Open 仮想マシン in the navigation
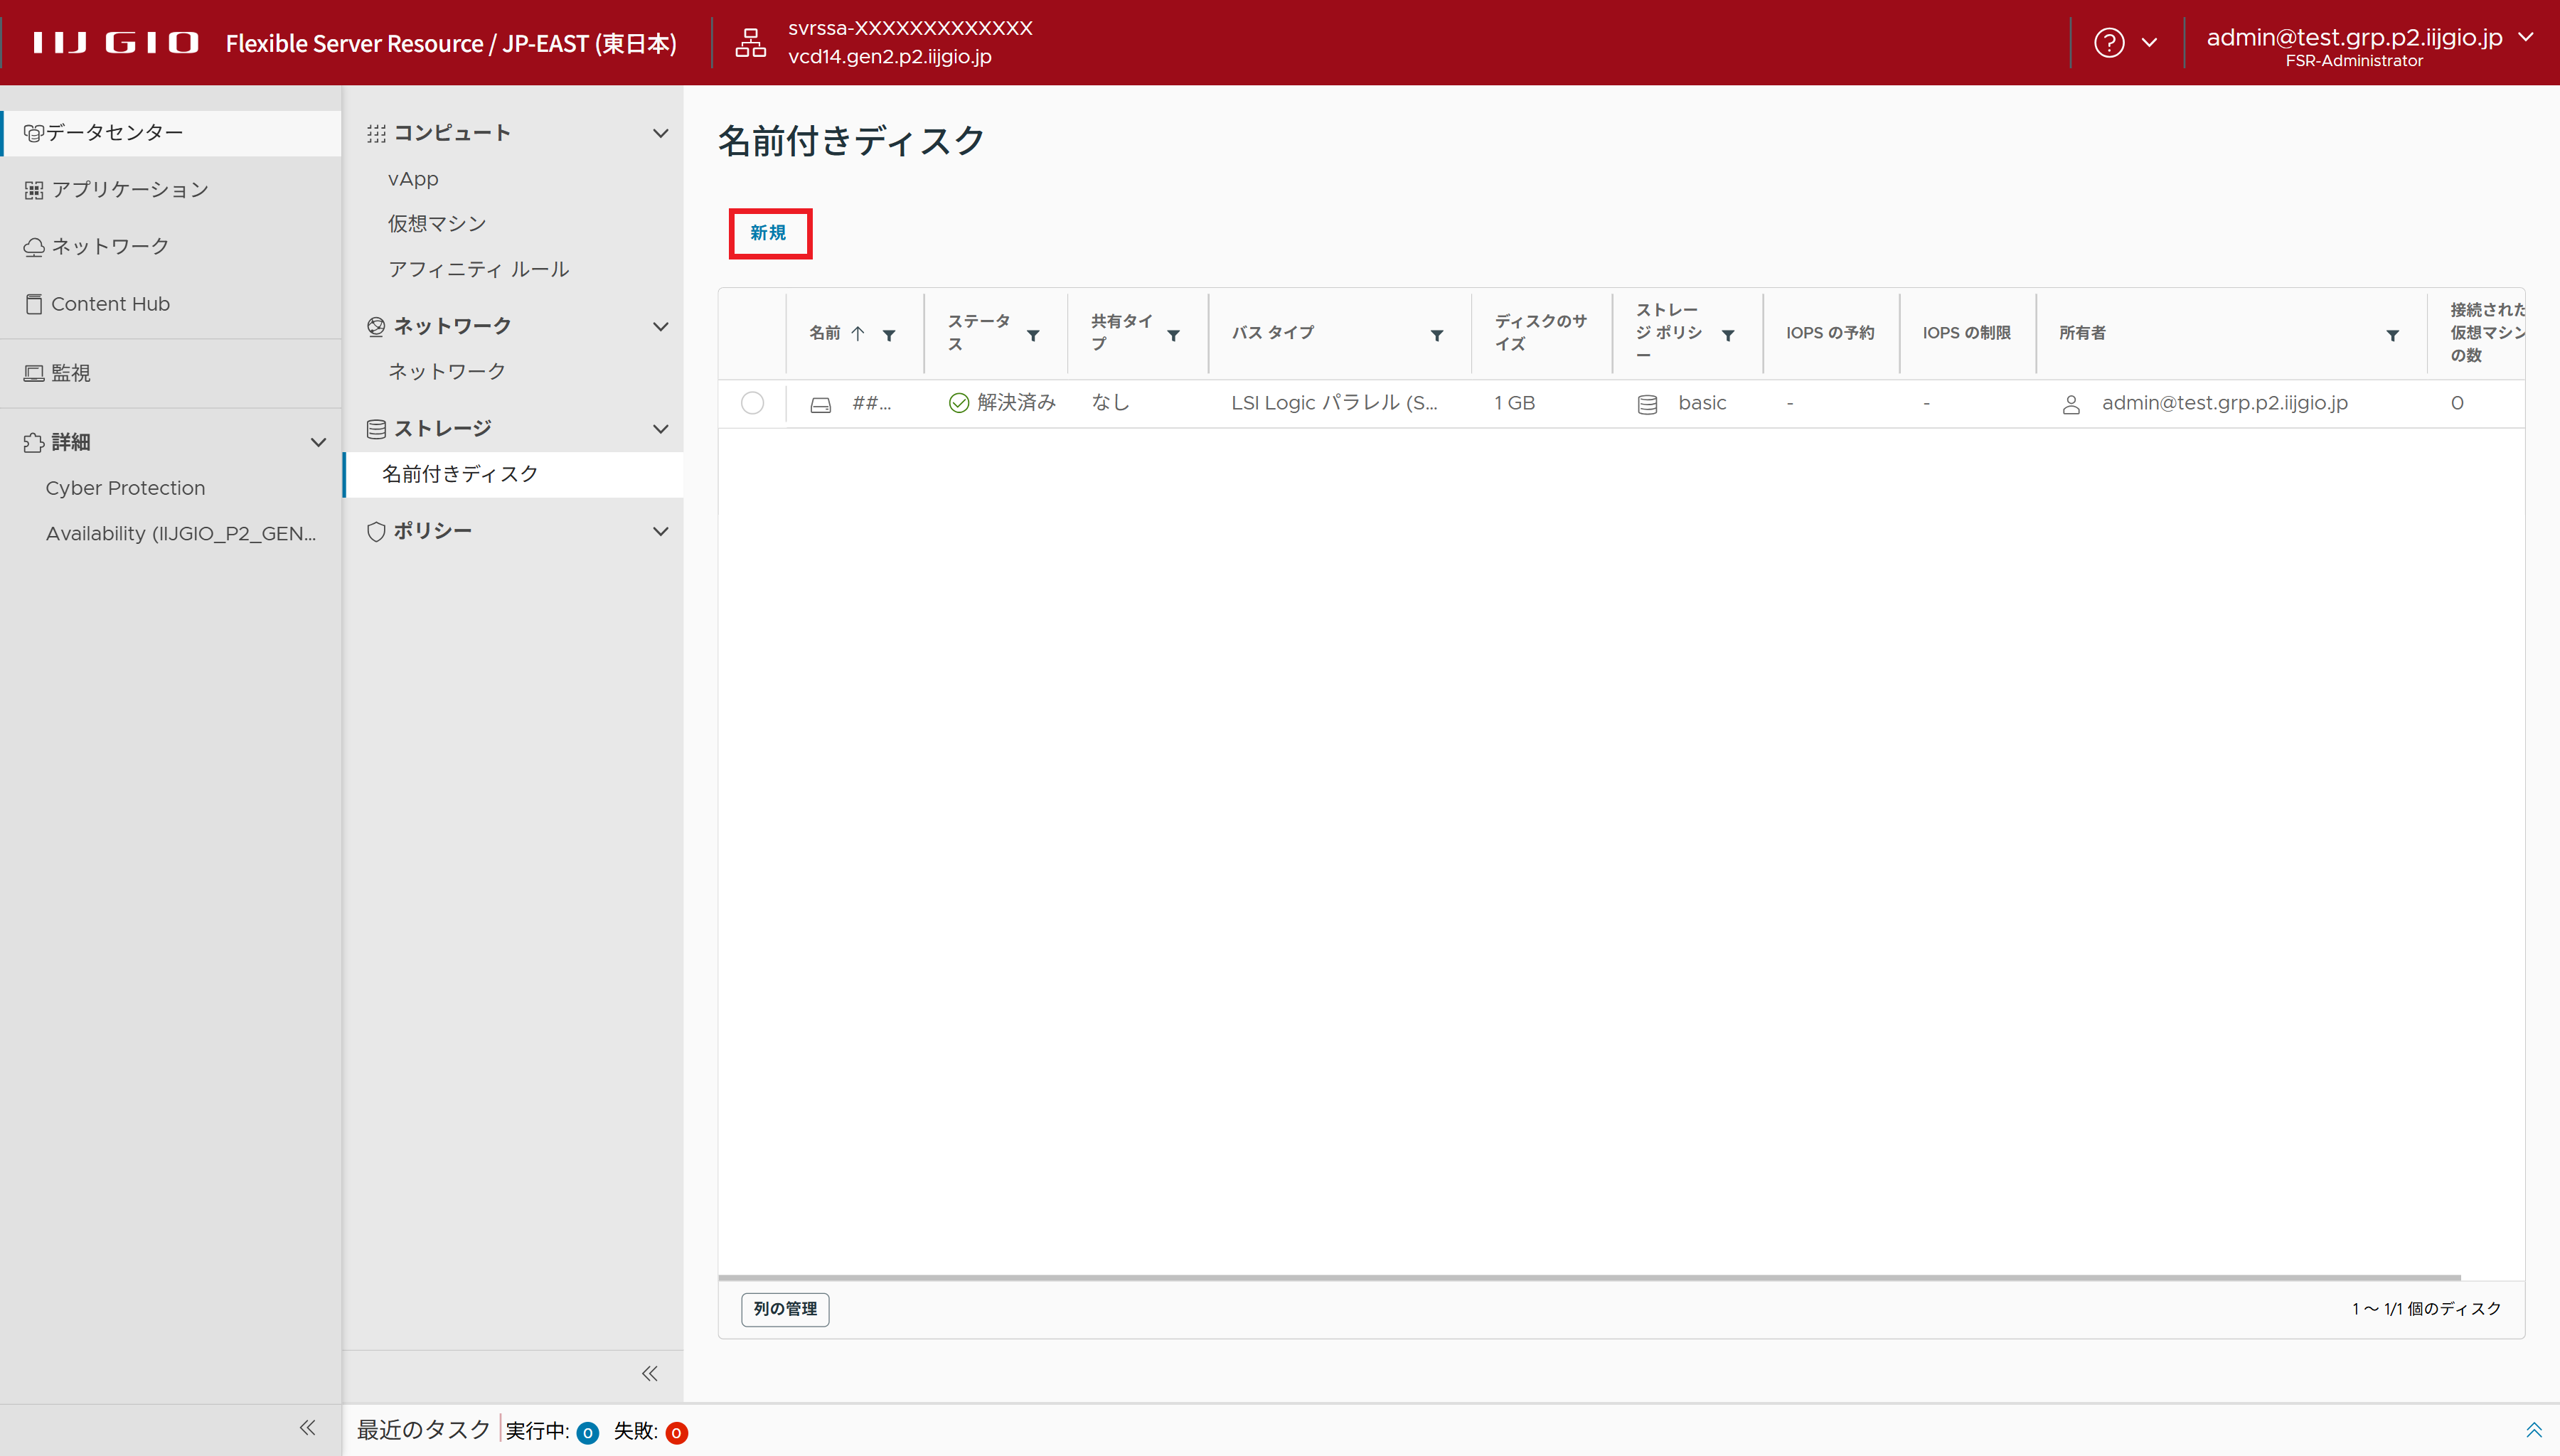The image size is (2560, 1456). (437, 224)
